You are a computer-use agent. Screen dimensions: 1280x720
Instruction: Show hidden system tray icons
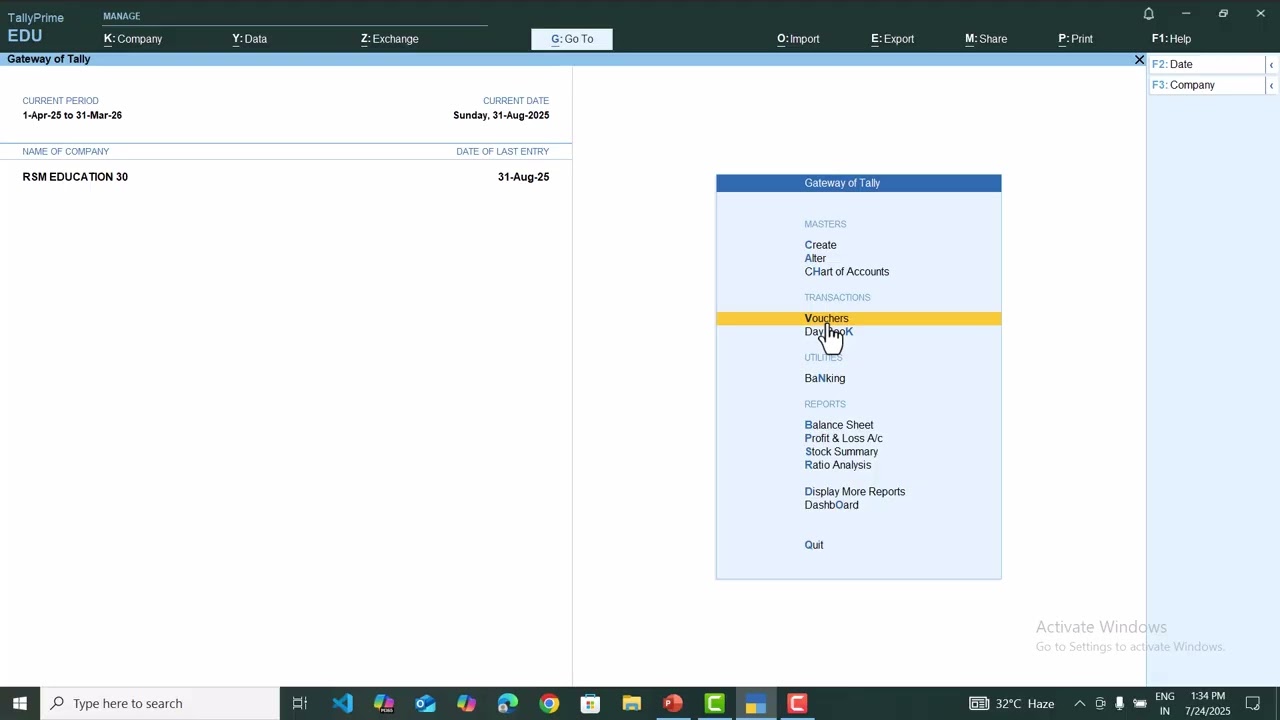[1079, 704]
